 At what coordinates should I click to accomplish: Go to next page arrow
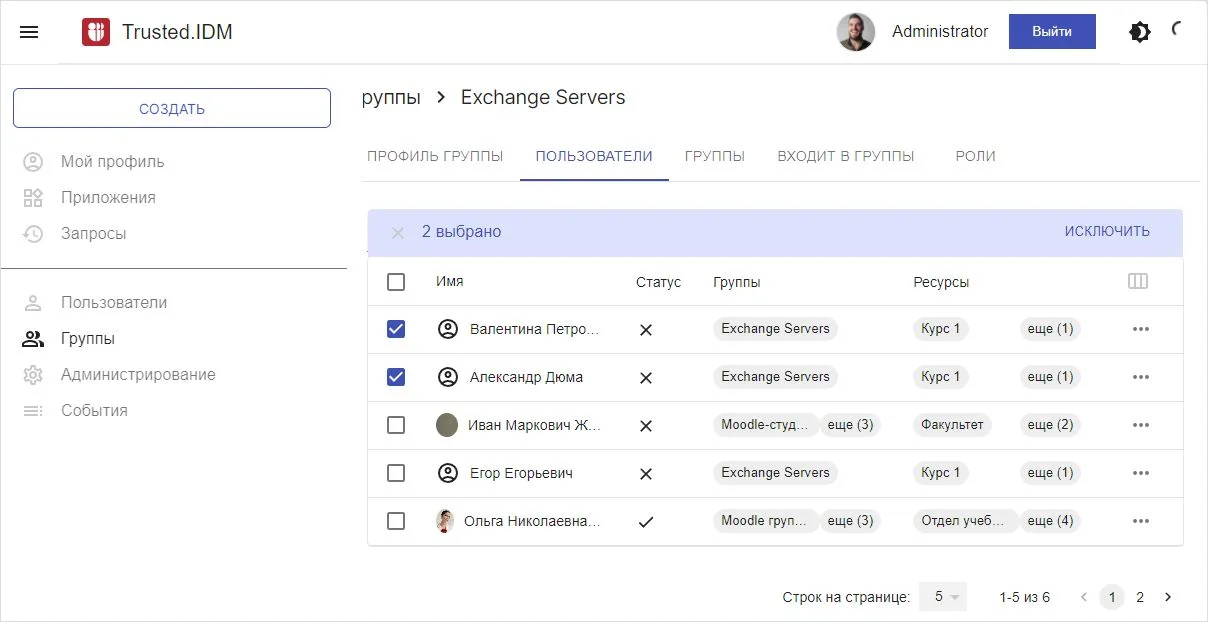1167,597
